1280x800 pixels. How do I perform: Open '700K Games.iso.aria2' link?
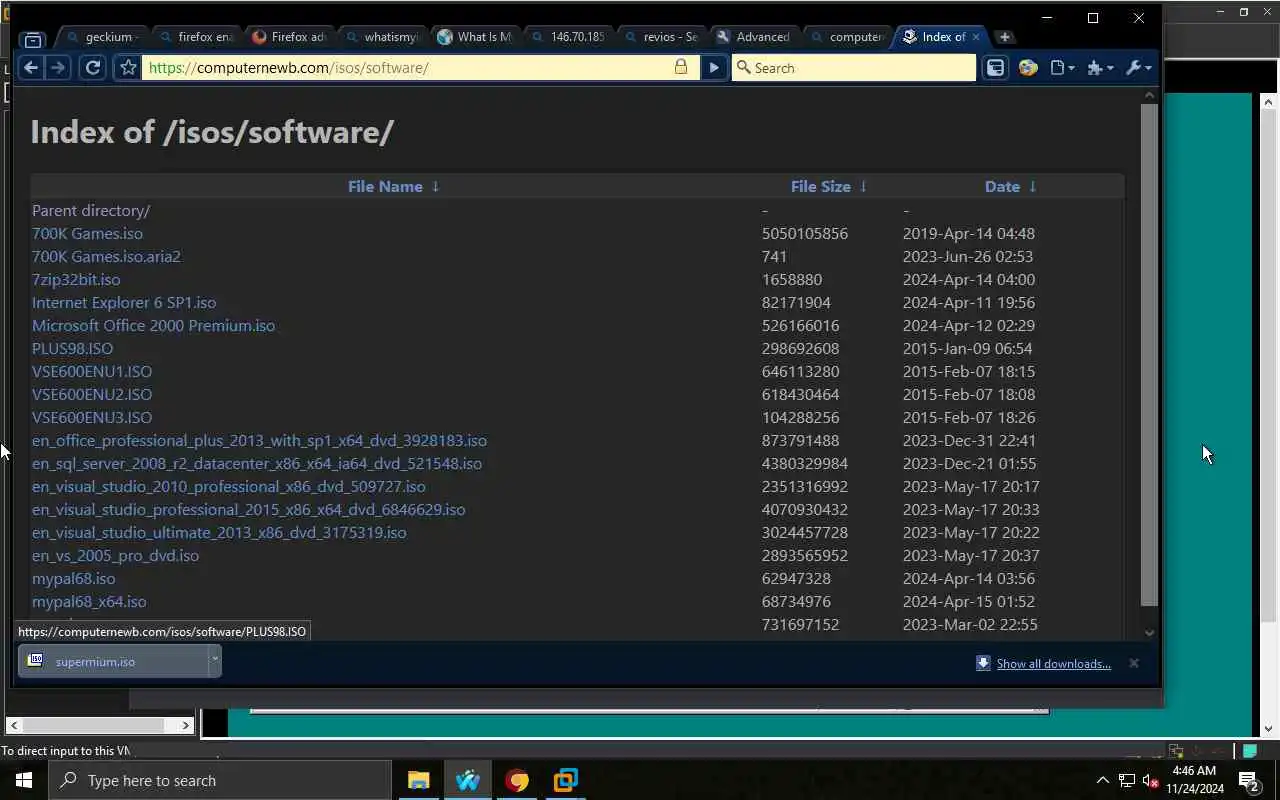[x=106, y=256]
